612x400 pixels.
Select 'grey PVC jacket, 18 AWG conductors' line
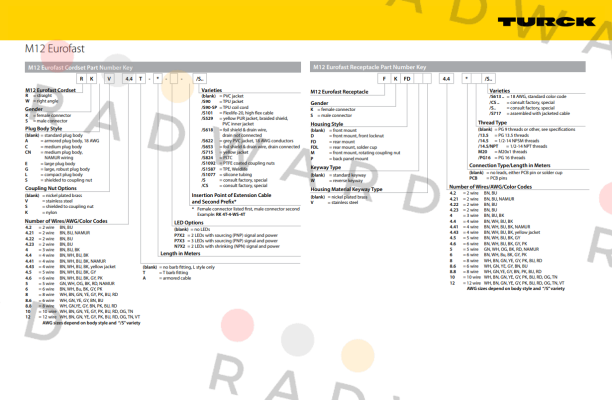pos(247,141)
